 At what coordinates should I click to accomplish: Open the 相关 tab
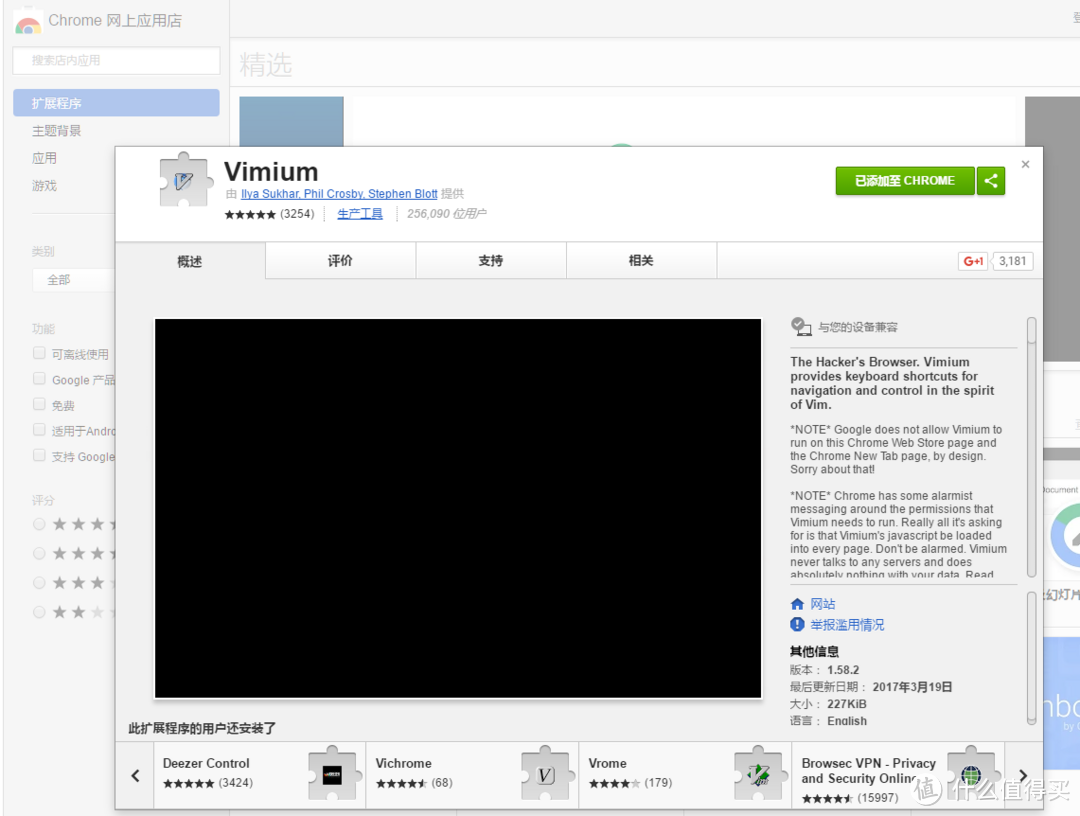[641, 260]
